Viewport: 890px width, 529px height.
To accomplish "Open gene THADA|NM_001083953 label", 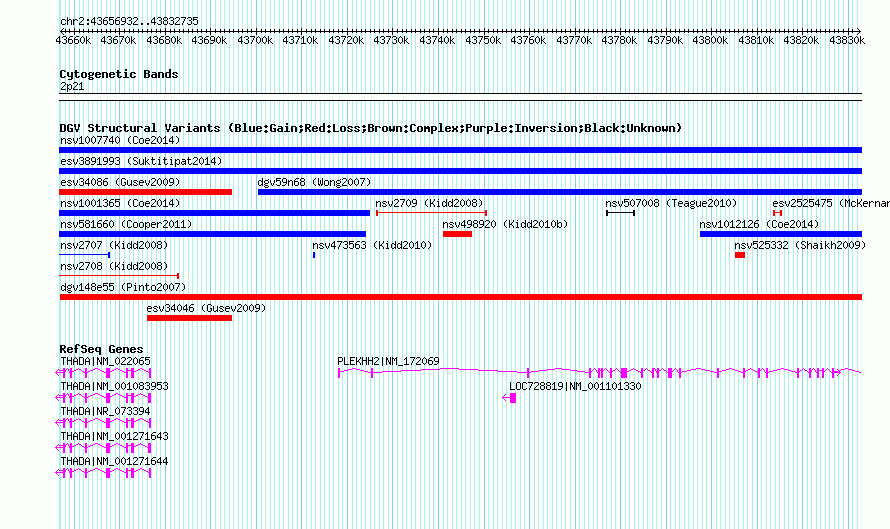I will (x=114, y=386).
